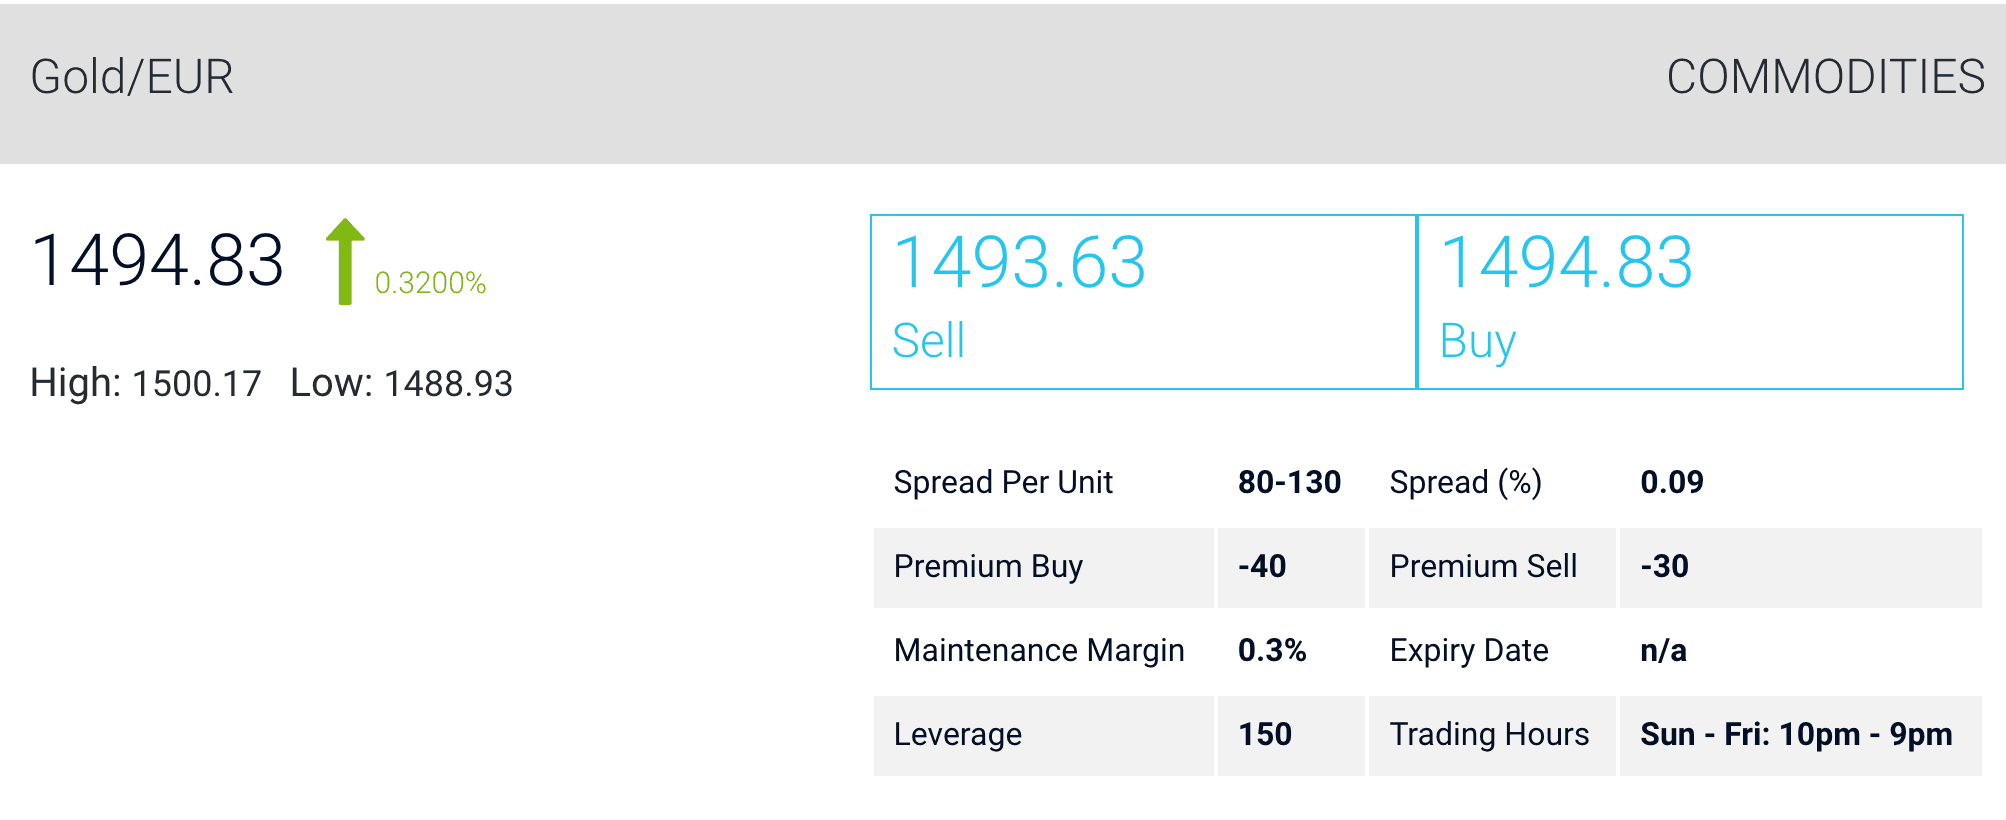Click the Spread Per Unit label

[1003, 482]
